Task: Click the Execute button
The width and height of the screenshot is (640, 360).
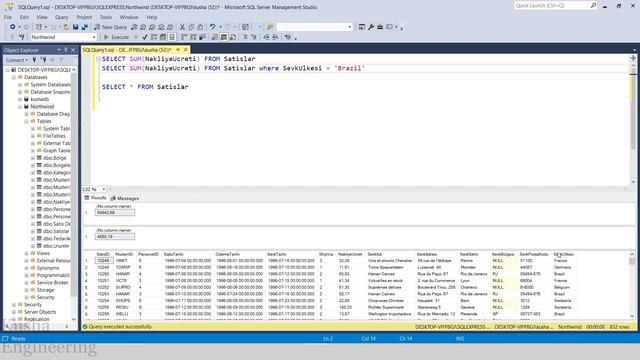Action: (116, 37)
